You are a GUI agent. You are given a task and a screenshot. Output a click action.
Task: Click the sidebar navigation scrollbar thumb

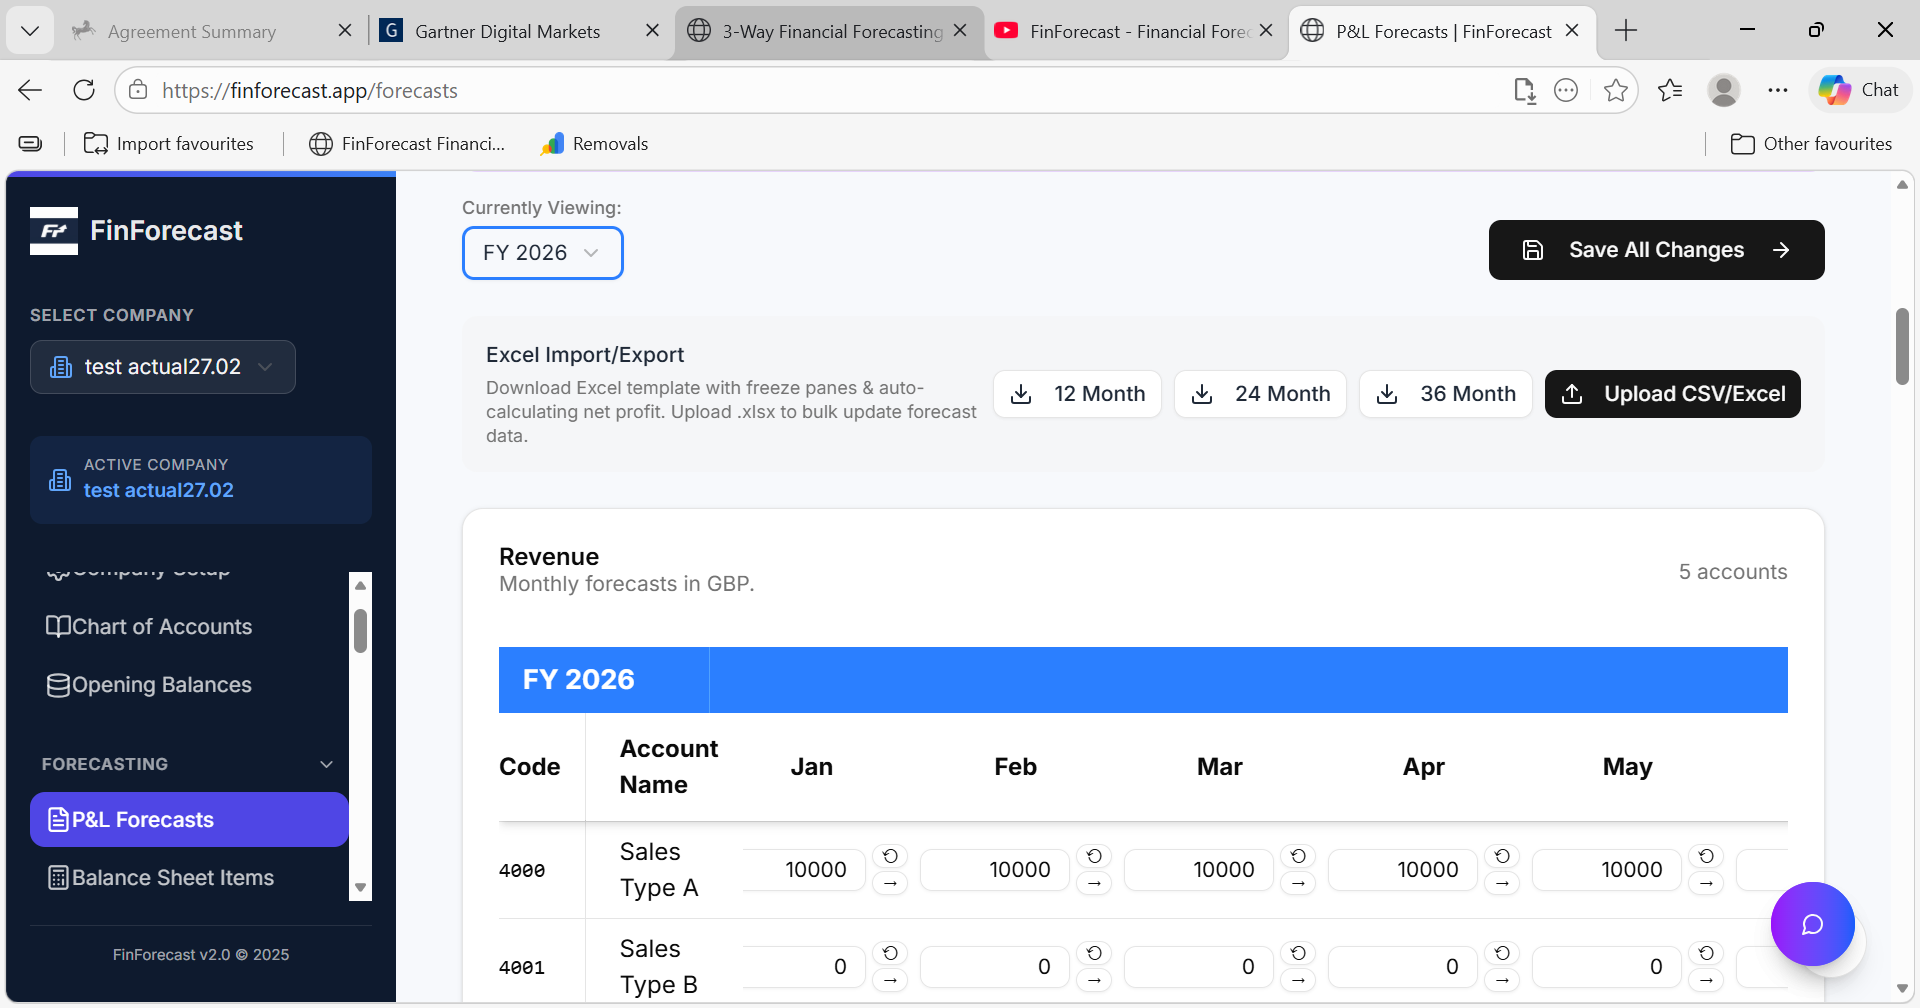(361, 630)
